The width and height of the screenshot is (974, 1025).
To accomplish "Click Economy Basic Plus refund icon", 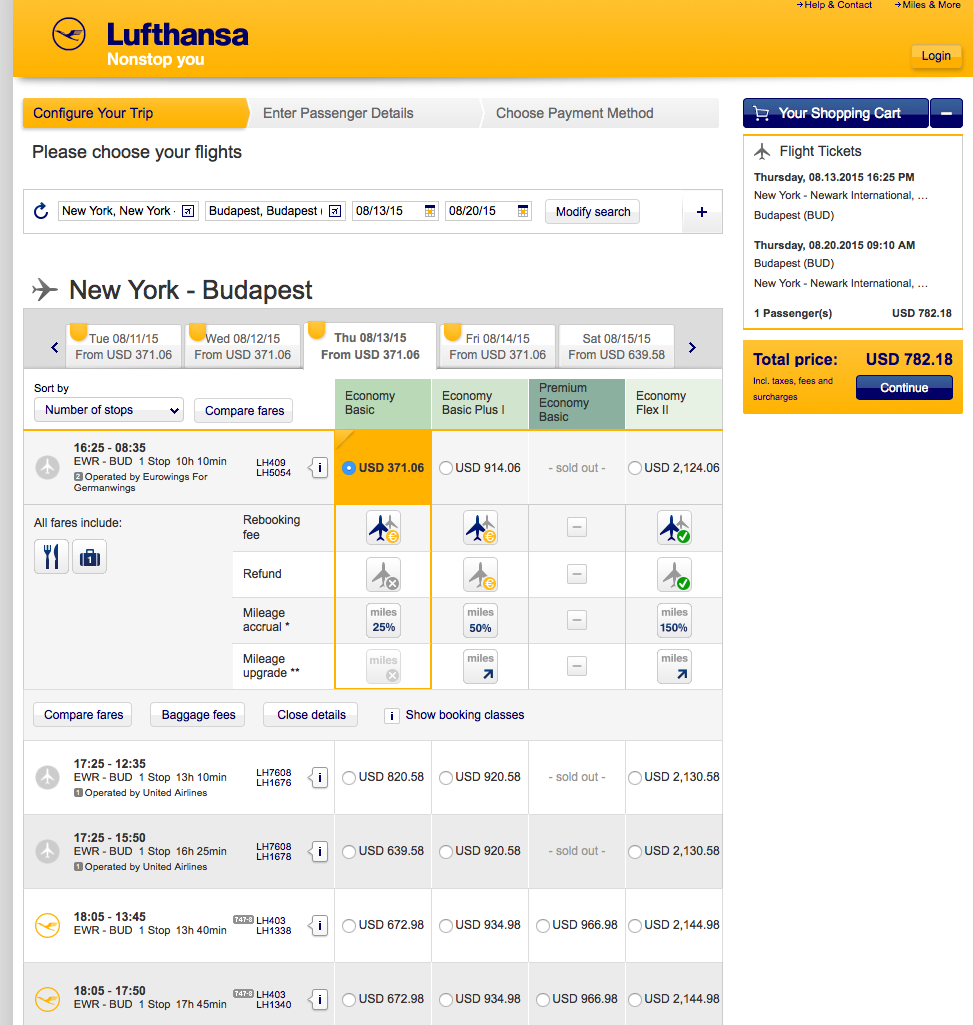I will tap(480, 575).
